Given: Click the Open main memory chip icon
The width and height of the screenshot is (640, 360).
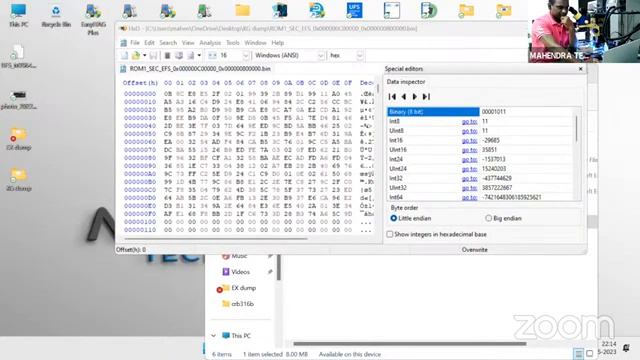Looking at the screenshot, I should point(167,56).
